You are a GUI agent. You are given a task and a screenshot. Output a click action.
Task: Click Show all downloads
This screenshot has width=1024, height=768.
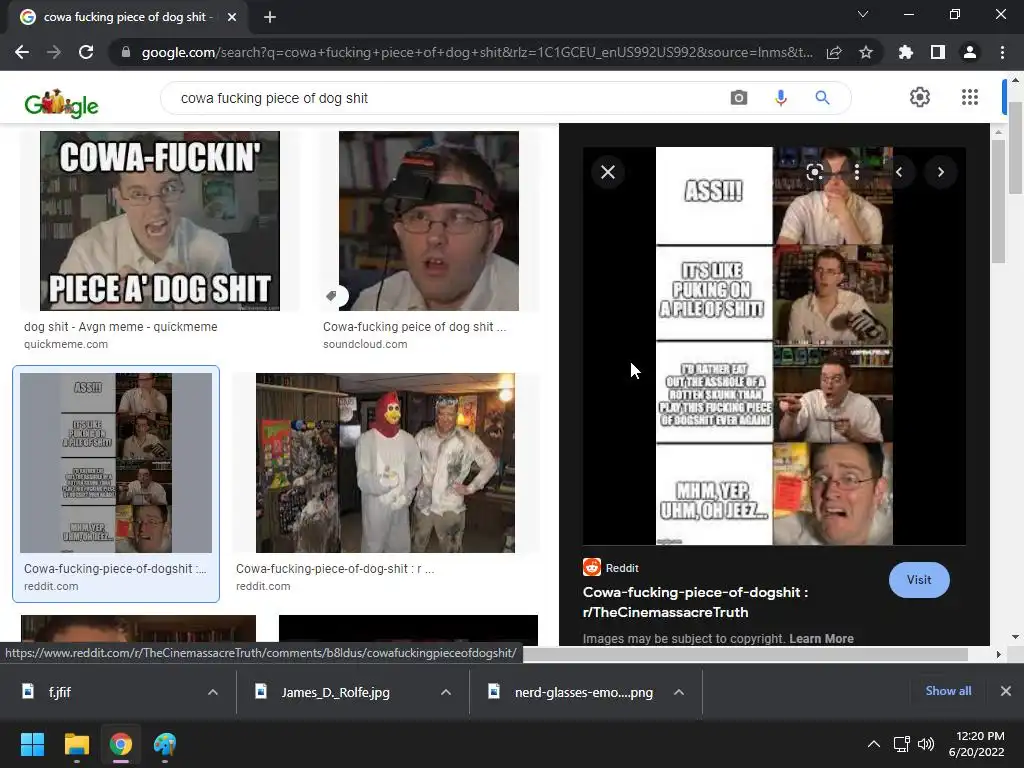(948, 691)
